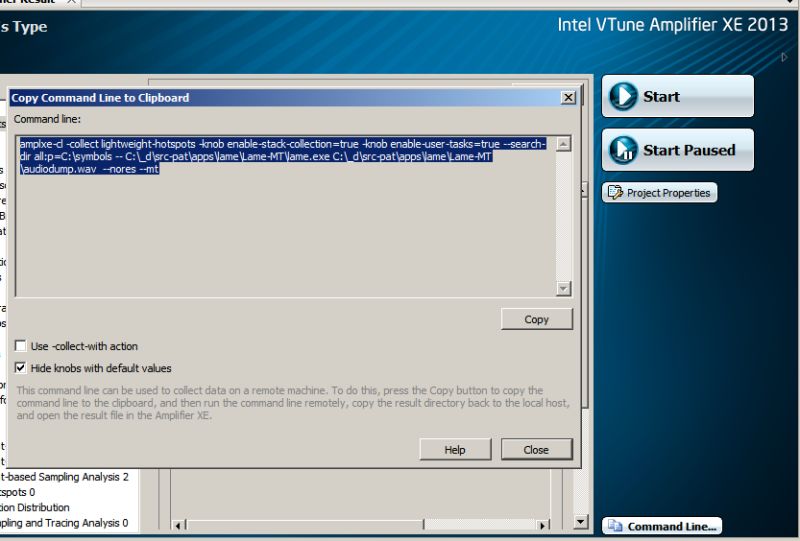This screenshot has height=541, width=800.
Task: Click inside the command line text box
Action: [286, 216]
